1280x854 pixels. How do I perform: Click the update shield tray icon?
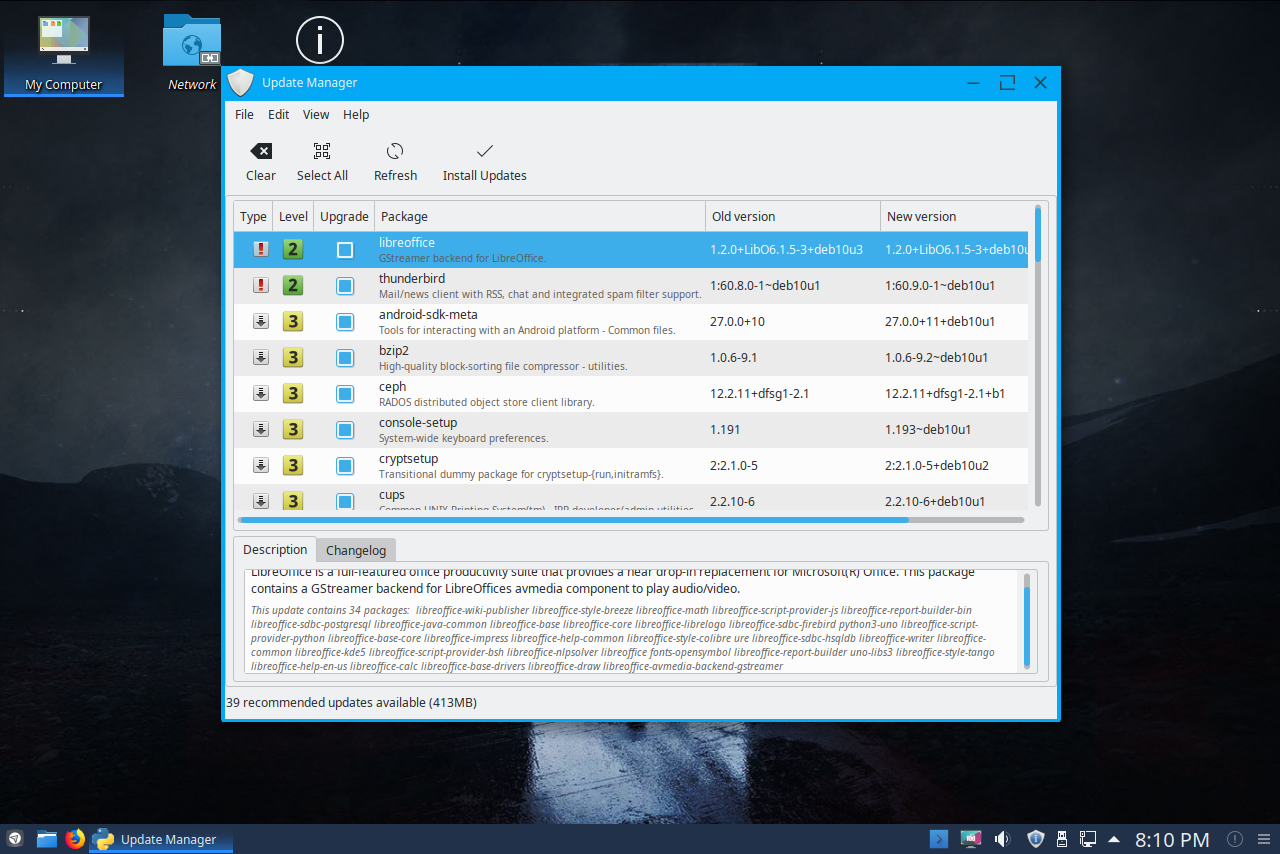tap(1036, 839)
